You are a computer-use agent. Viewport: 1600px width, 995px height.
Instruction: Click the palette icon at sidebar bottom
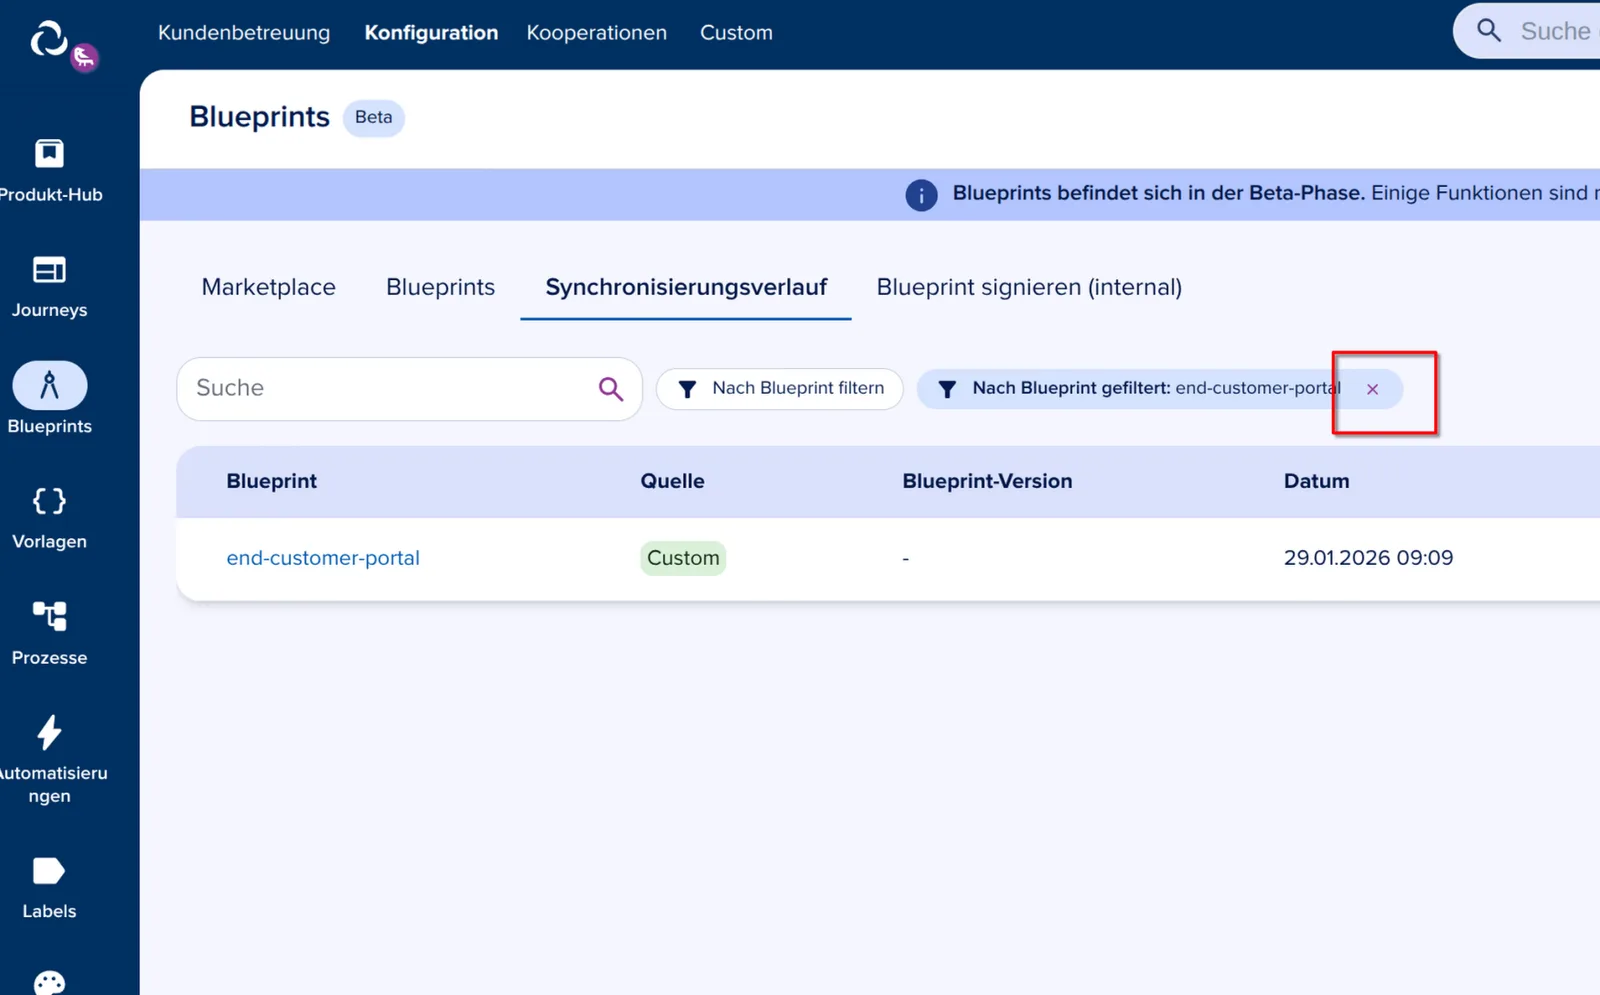[x=49, y=983]
